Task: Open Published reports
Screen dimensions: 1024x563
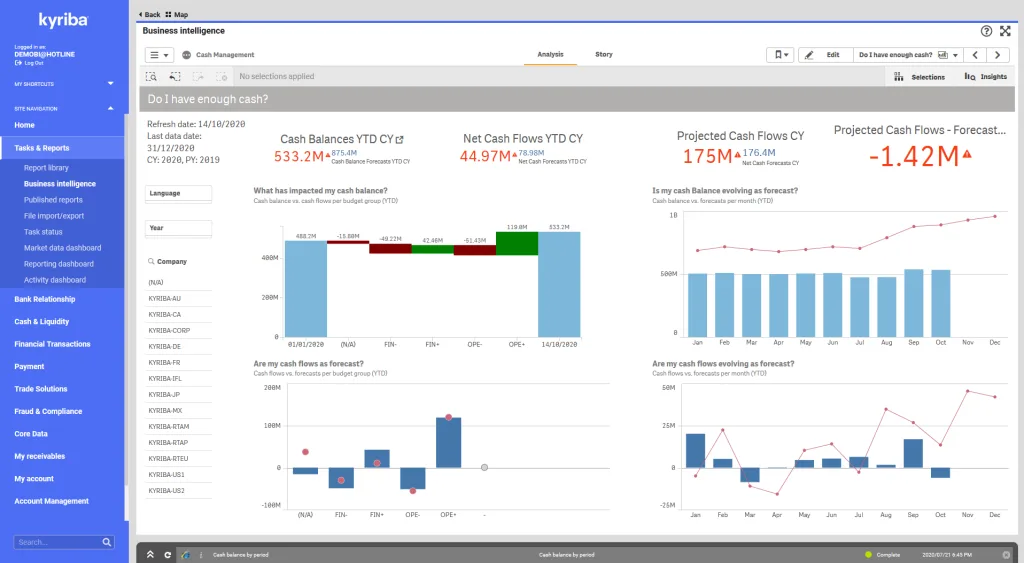Action: (x=54, y=200)
